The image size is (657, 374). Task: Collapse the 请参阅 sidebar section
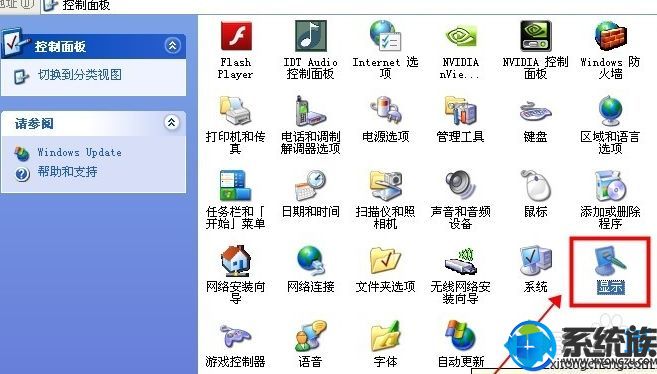[x=171, y=122]
